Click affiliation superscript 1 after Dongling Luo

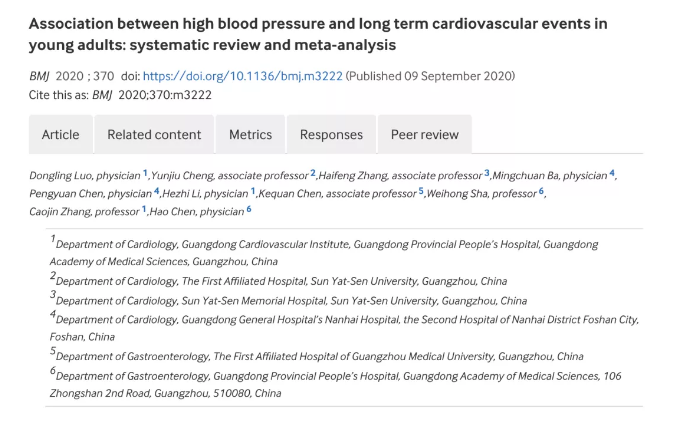pos(145,173)
